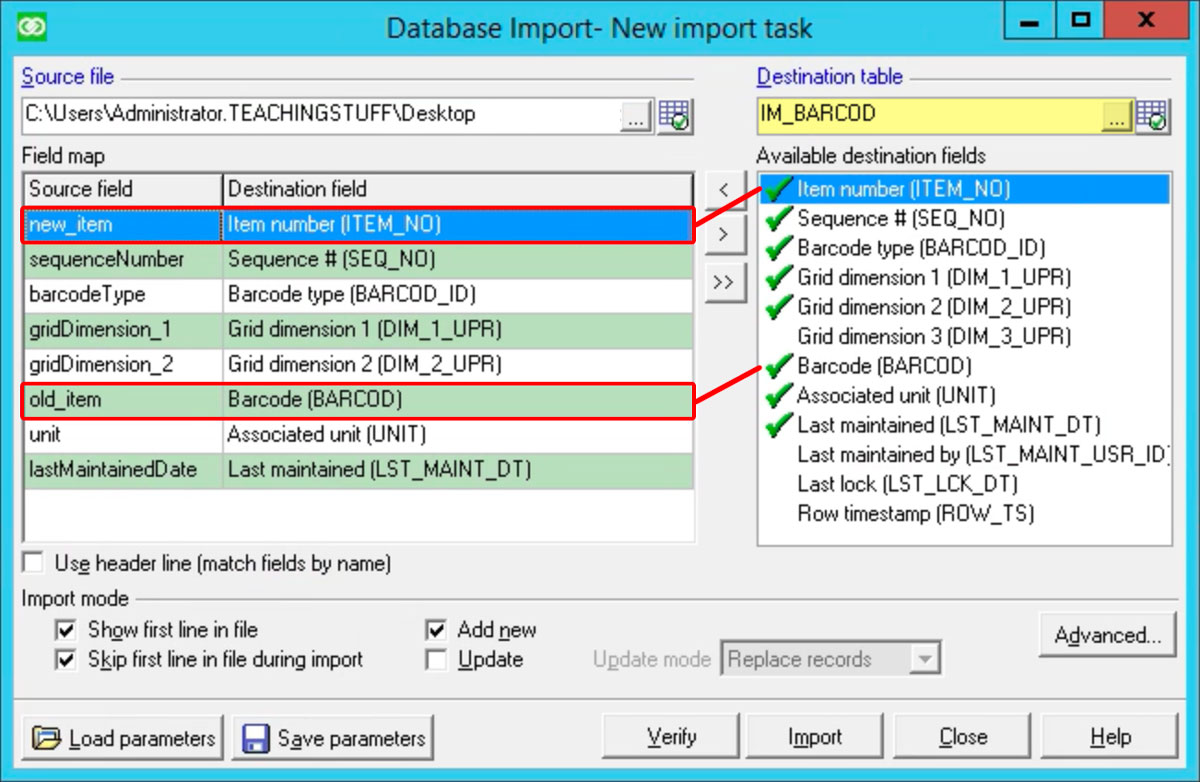Disable the Add new checkbox
Screen dimensions: 1200x782
point(436,630)
